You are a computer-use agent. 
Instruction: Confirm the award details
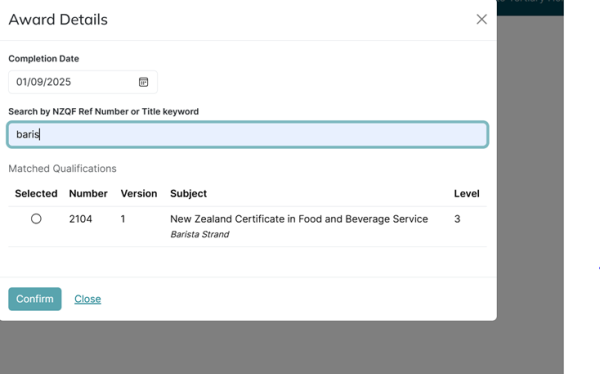35,299
